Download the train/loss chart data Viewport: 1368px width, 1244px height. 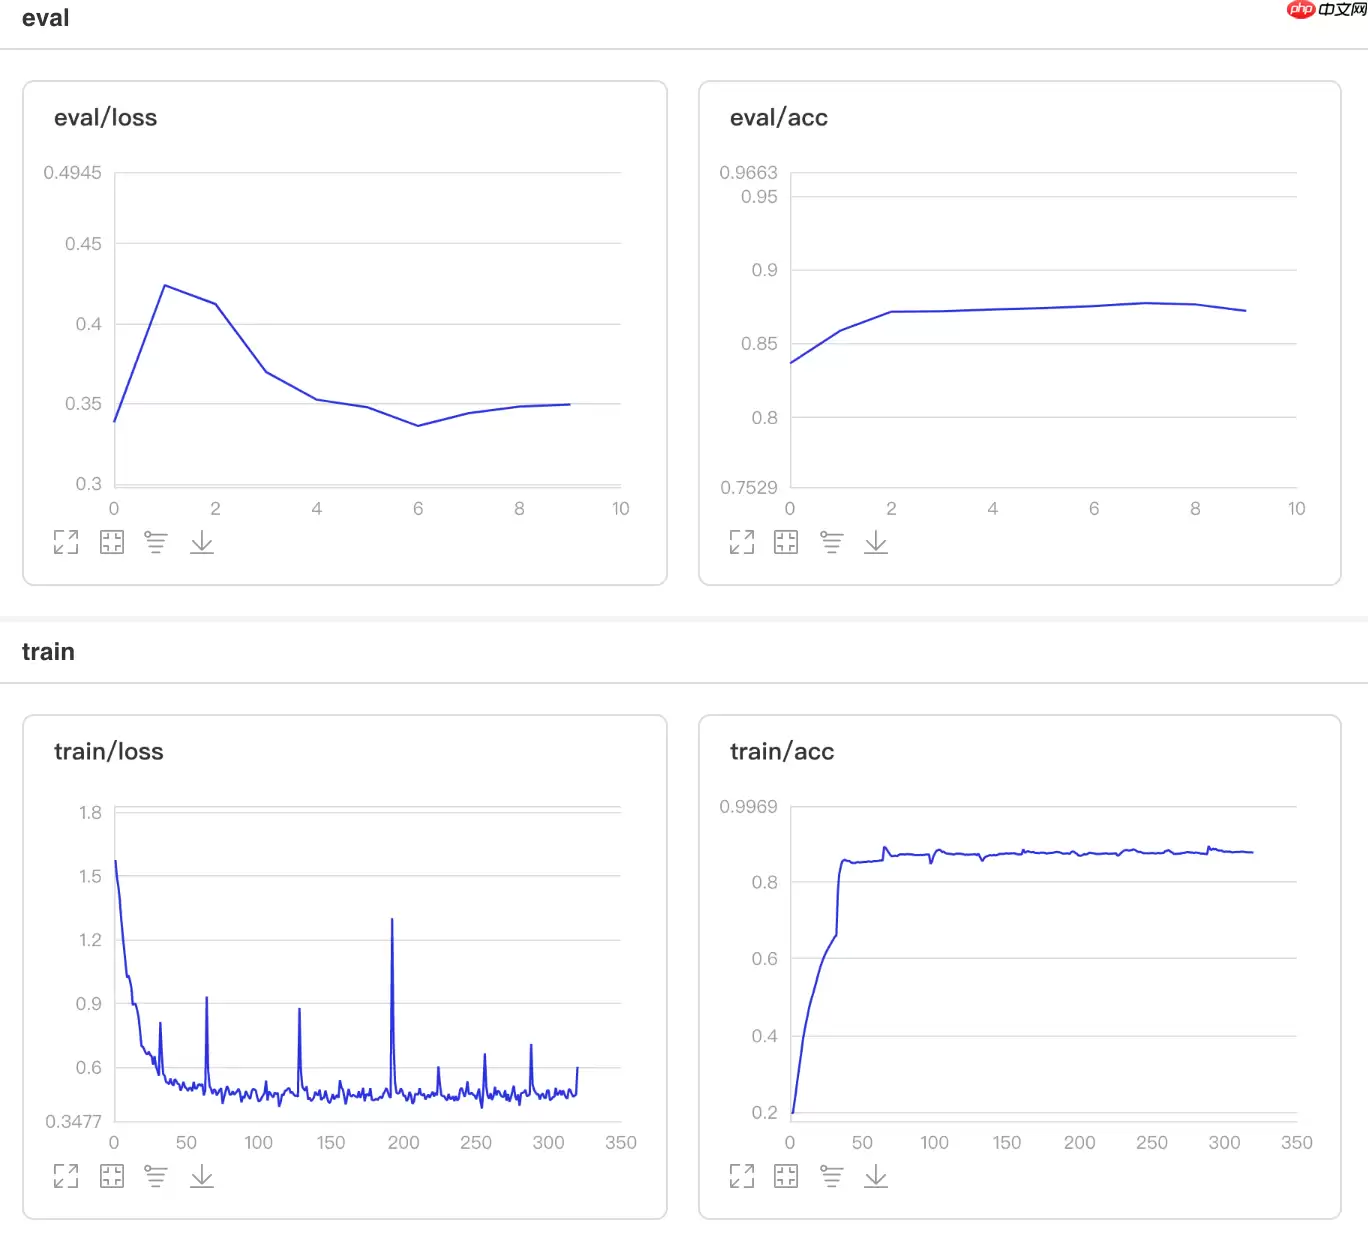click(202, 1176)
